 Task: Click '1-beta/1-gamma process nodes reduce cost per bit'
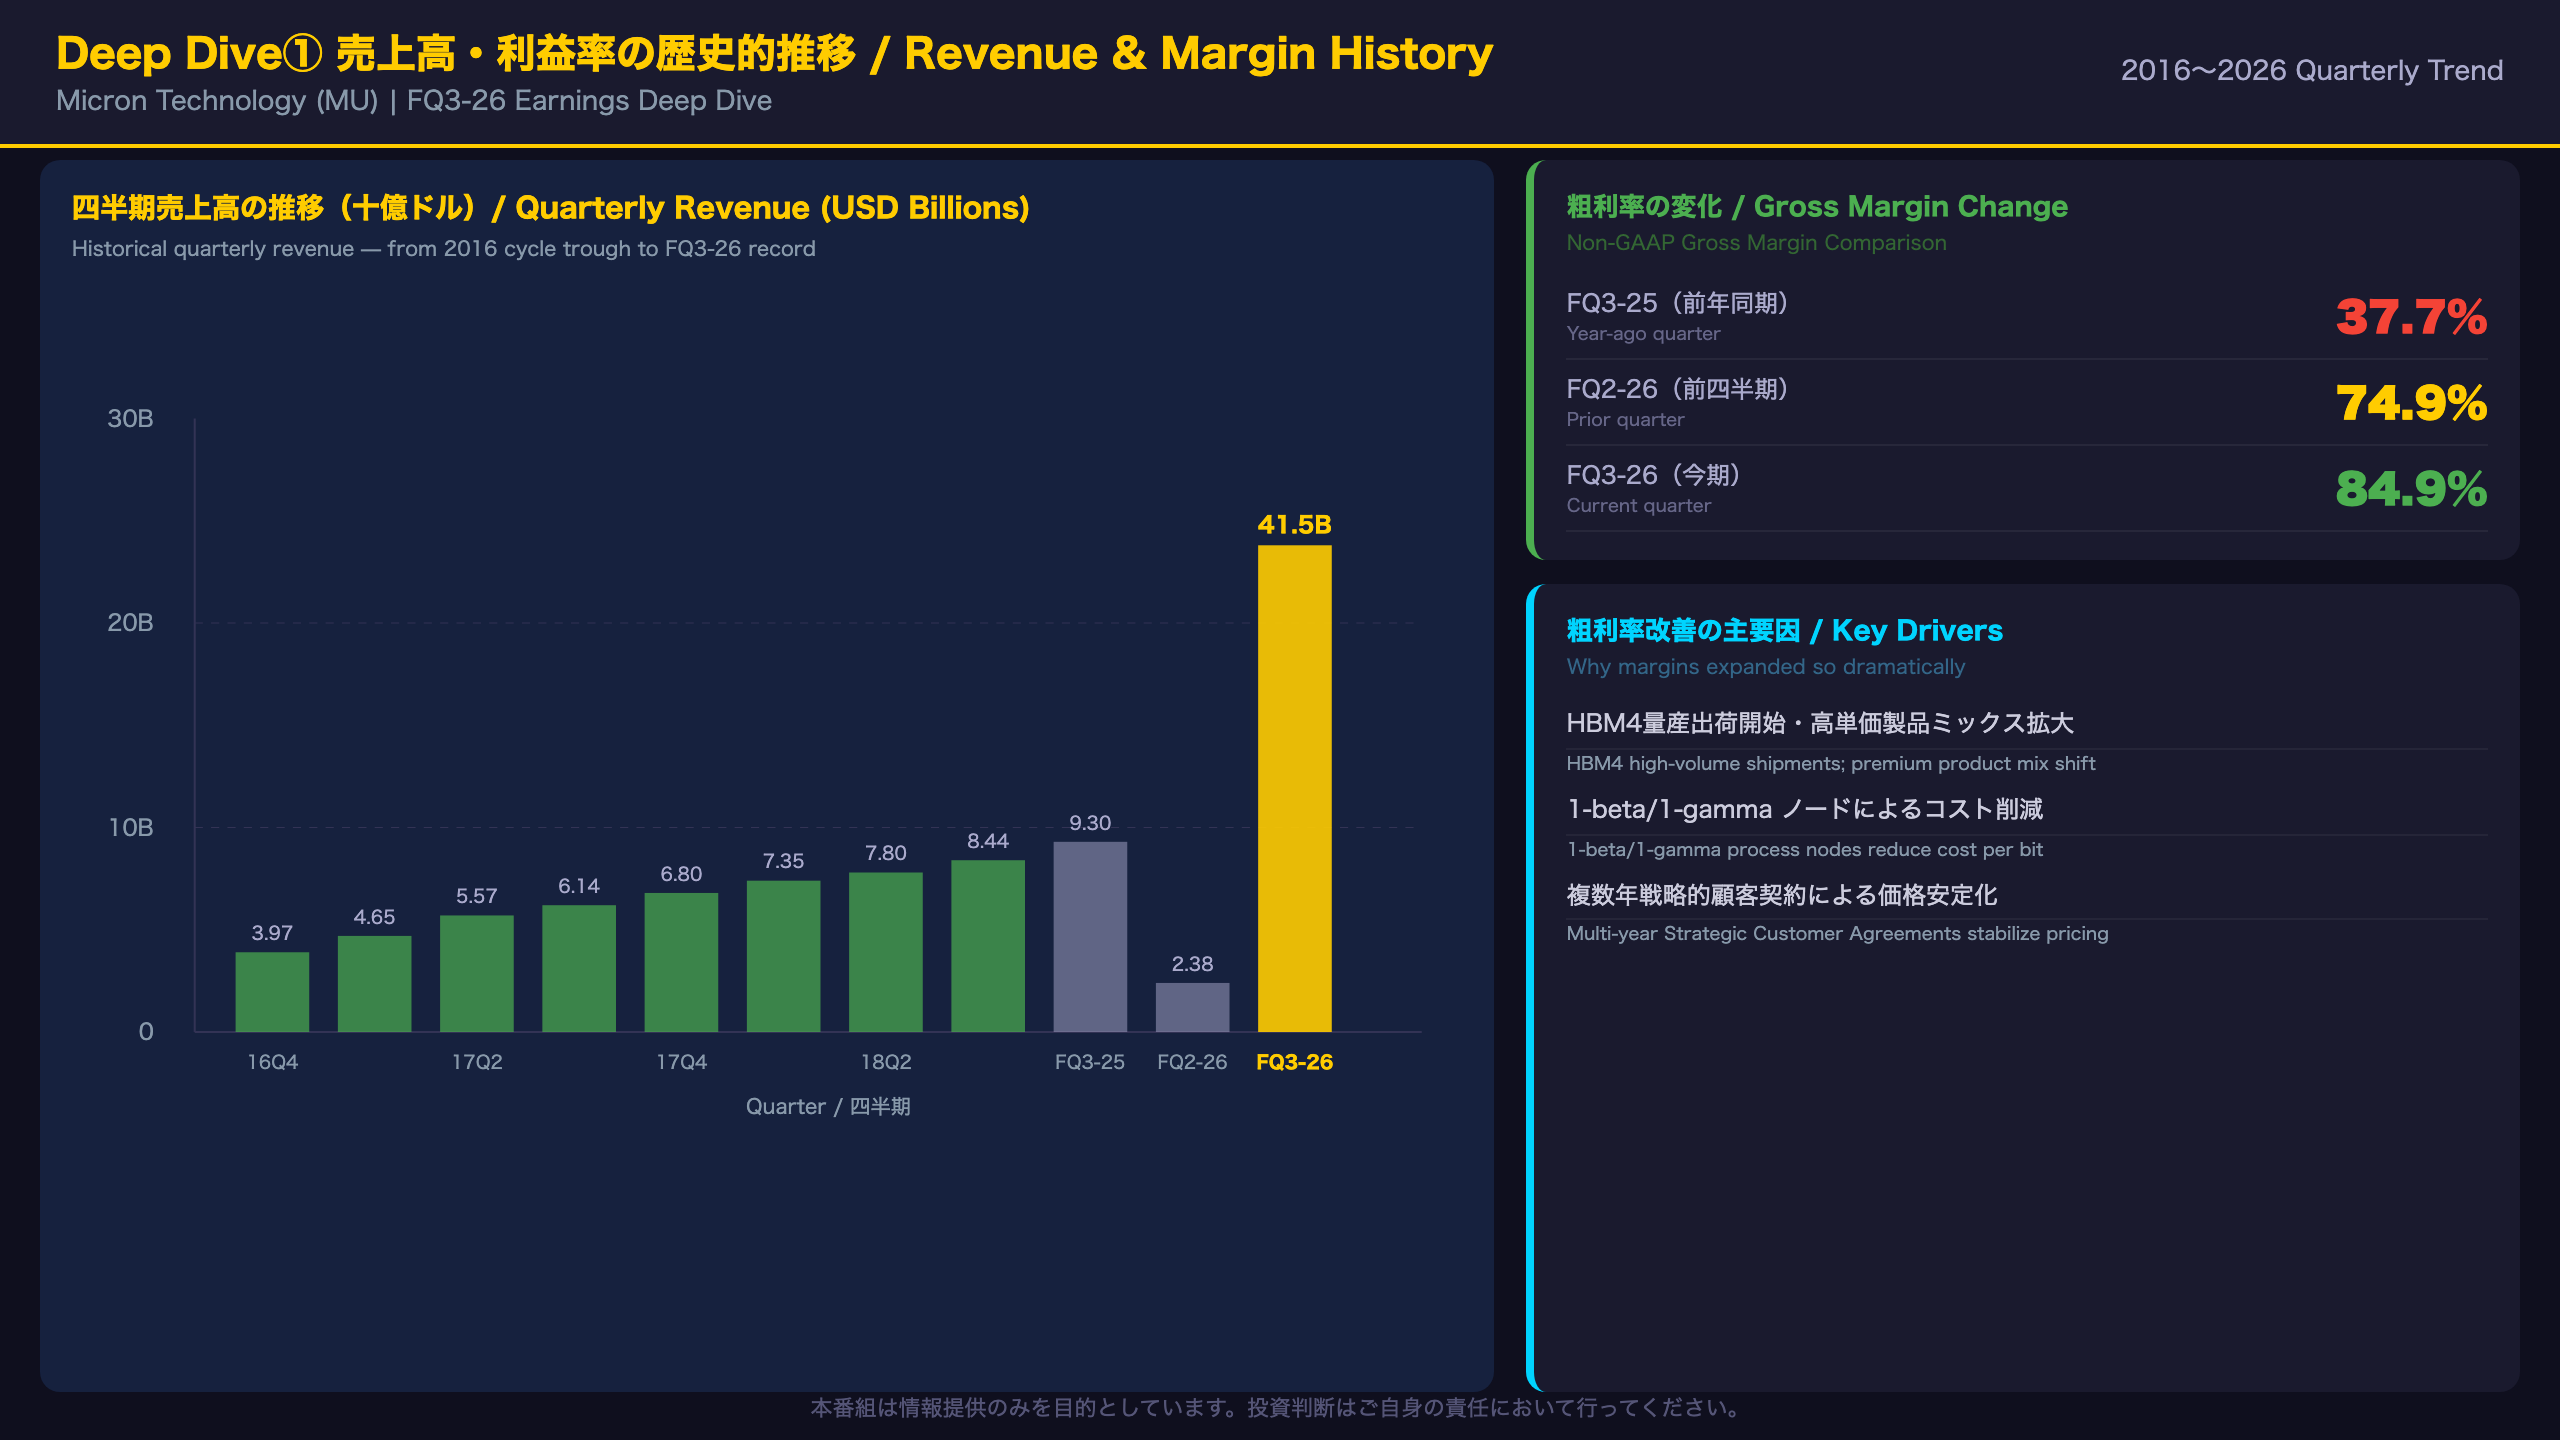point(1804,850)
